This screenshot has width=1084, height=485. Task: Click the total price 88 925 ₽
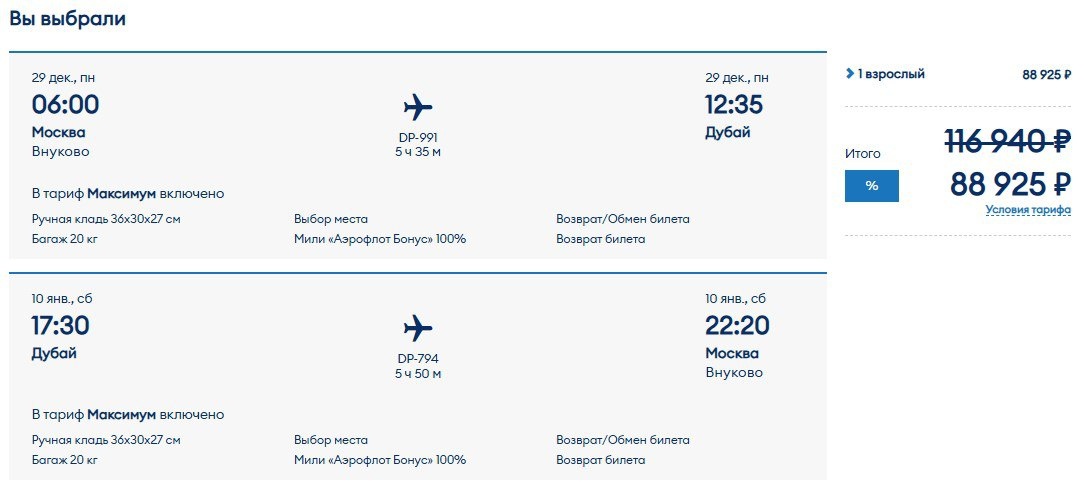[1011, 184]
